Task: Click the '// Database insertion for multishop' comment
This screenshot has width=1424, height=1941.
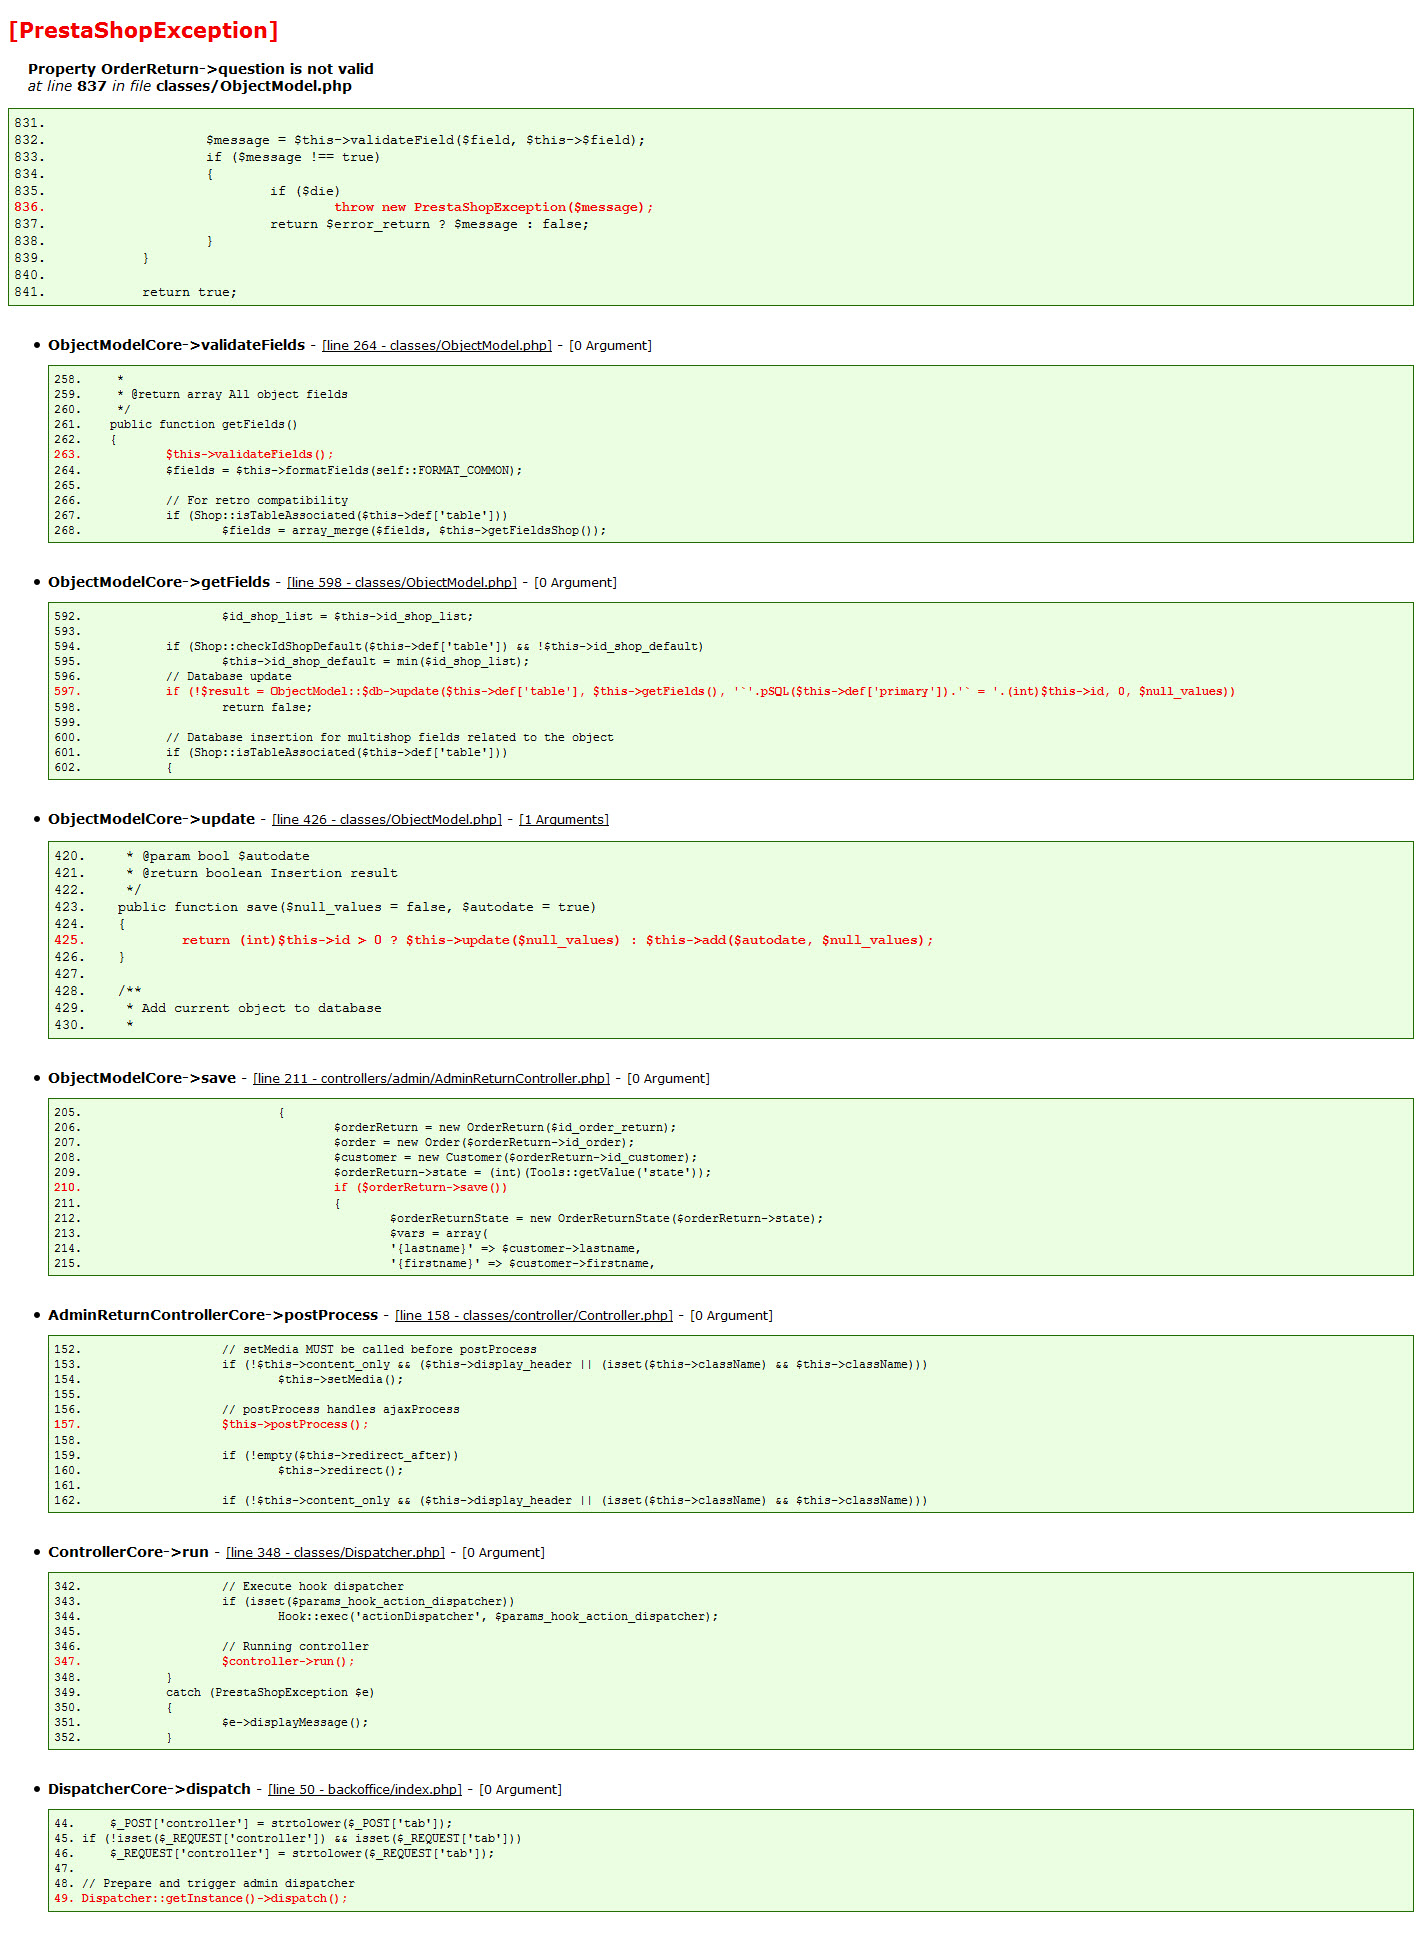Action: coord(390,738)
